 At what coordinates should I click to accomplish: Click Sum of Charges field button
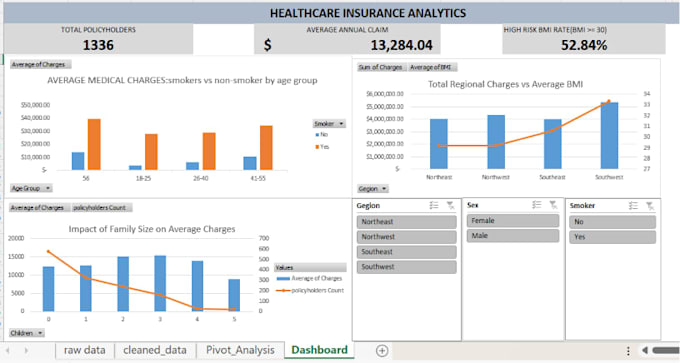coord(381,67)
